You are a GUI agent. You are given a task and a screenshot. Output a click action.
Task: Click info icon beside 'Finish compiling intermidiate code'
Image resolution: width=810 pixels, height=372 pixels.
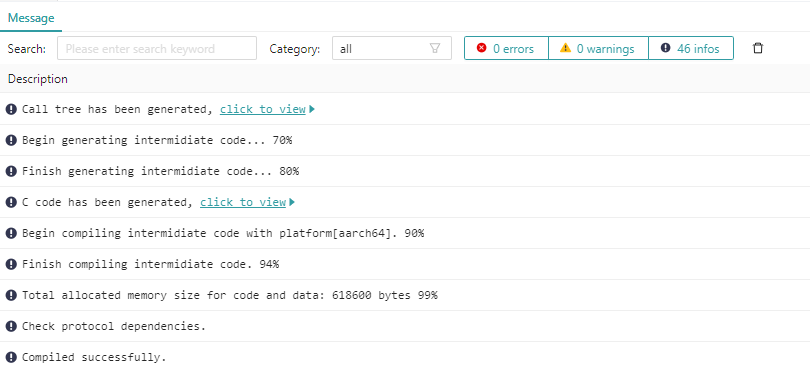(x=11, y=264)
